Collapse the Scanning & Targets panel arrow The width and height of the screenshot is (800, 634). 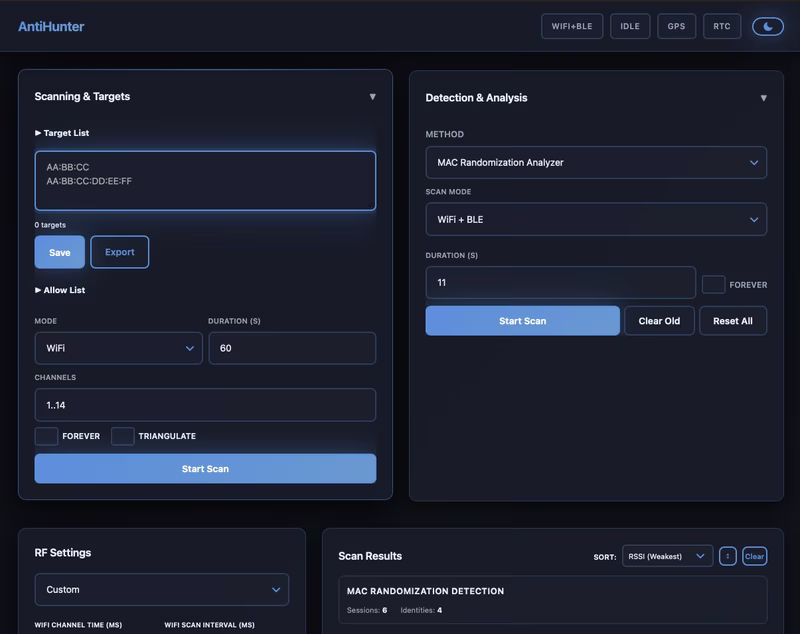[x=372, y=97]
